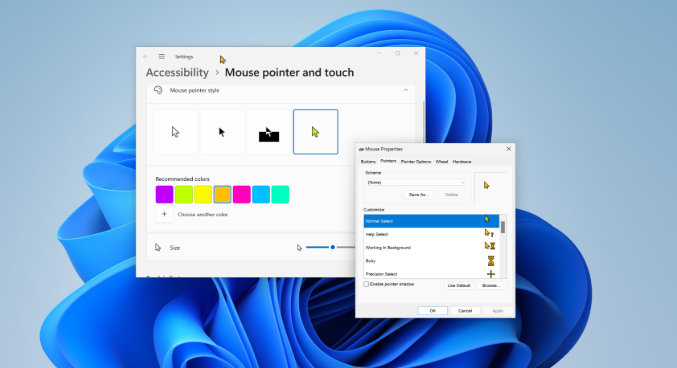Select Busy in Customize list

click(x=431, y=261)
